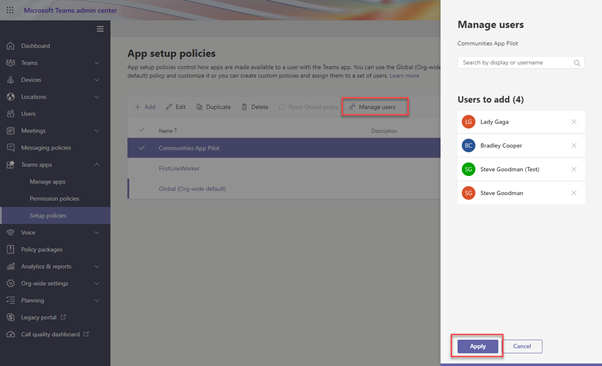
Task: Click the Devices bell icon
Action: [x=10, y=79]
